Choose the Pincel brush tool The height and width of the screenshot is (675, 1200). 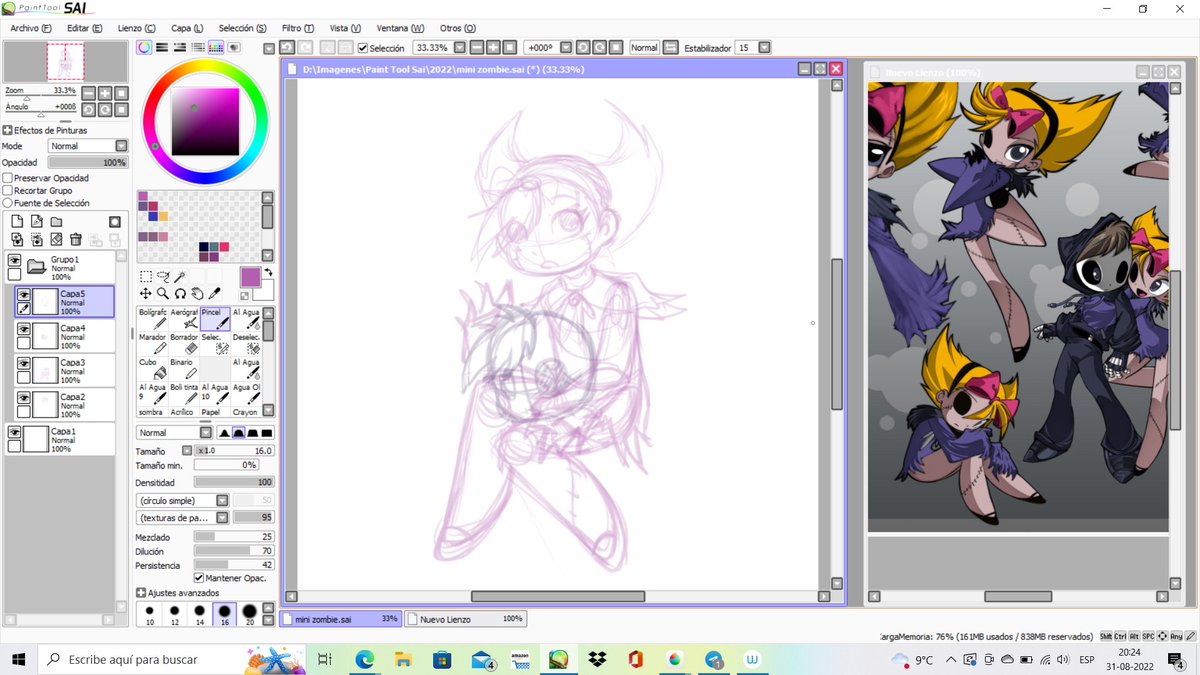coord(215,318)
